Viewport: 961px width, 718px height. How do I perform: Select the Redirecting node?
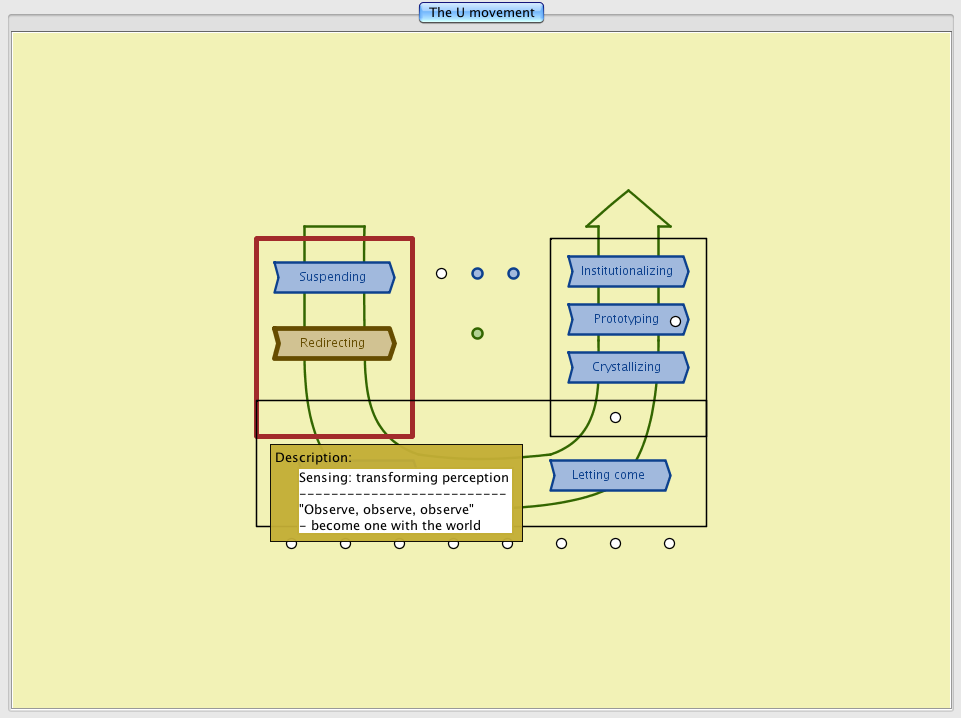click(333, 343)
